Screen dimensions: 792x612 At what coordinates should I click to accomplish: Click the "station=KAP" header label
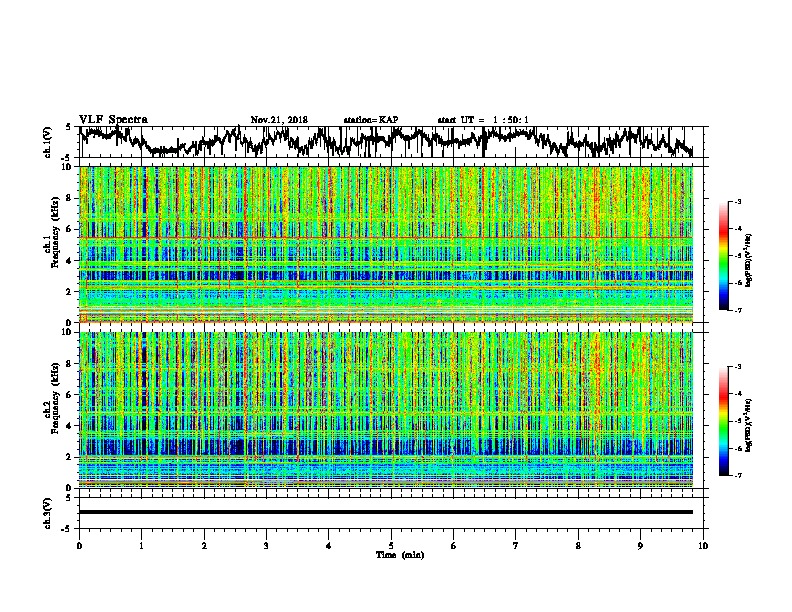371,120
